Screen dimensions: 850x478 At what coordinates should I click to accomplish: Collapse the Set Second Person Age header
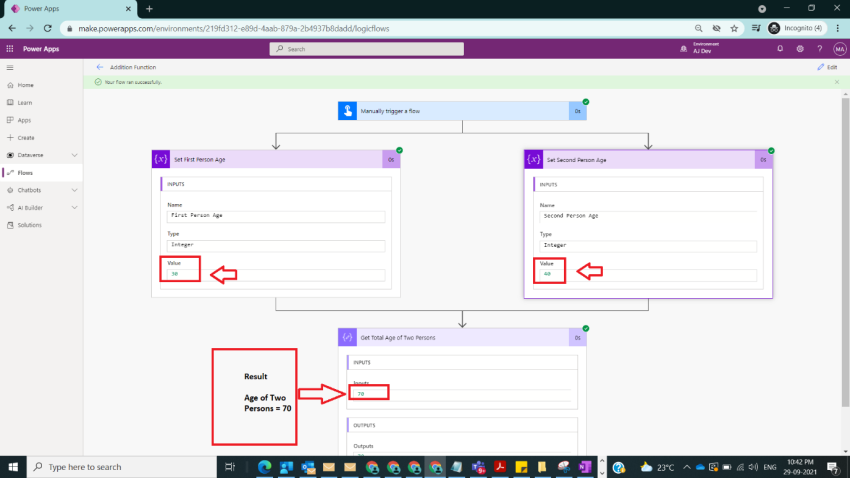click(x=648, y=160)
